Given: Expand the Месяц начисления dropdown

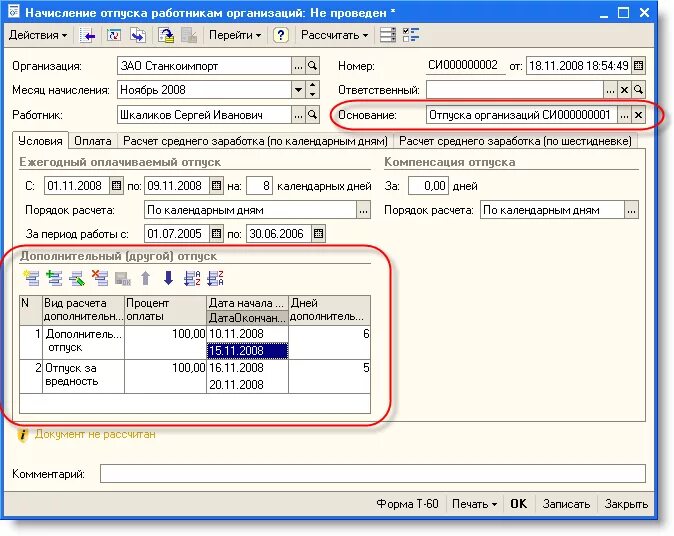Looking at the screenshot, I should pos(298,90).
